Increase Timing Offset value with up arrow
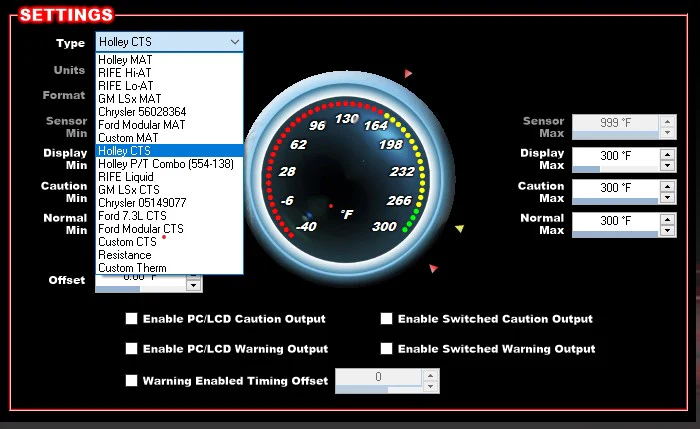The width and height of the screenshot is (700, 429). [430, 376]
